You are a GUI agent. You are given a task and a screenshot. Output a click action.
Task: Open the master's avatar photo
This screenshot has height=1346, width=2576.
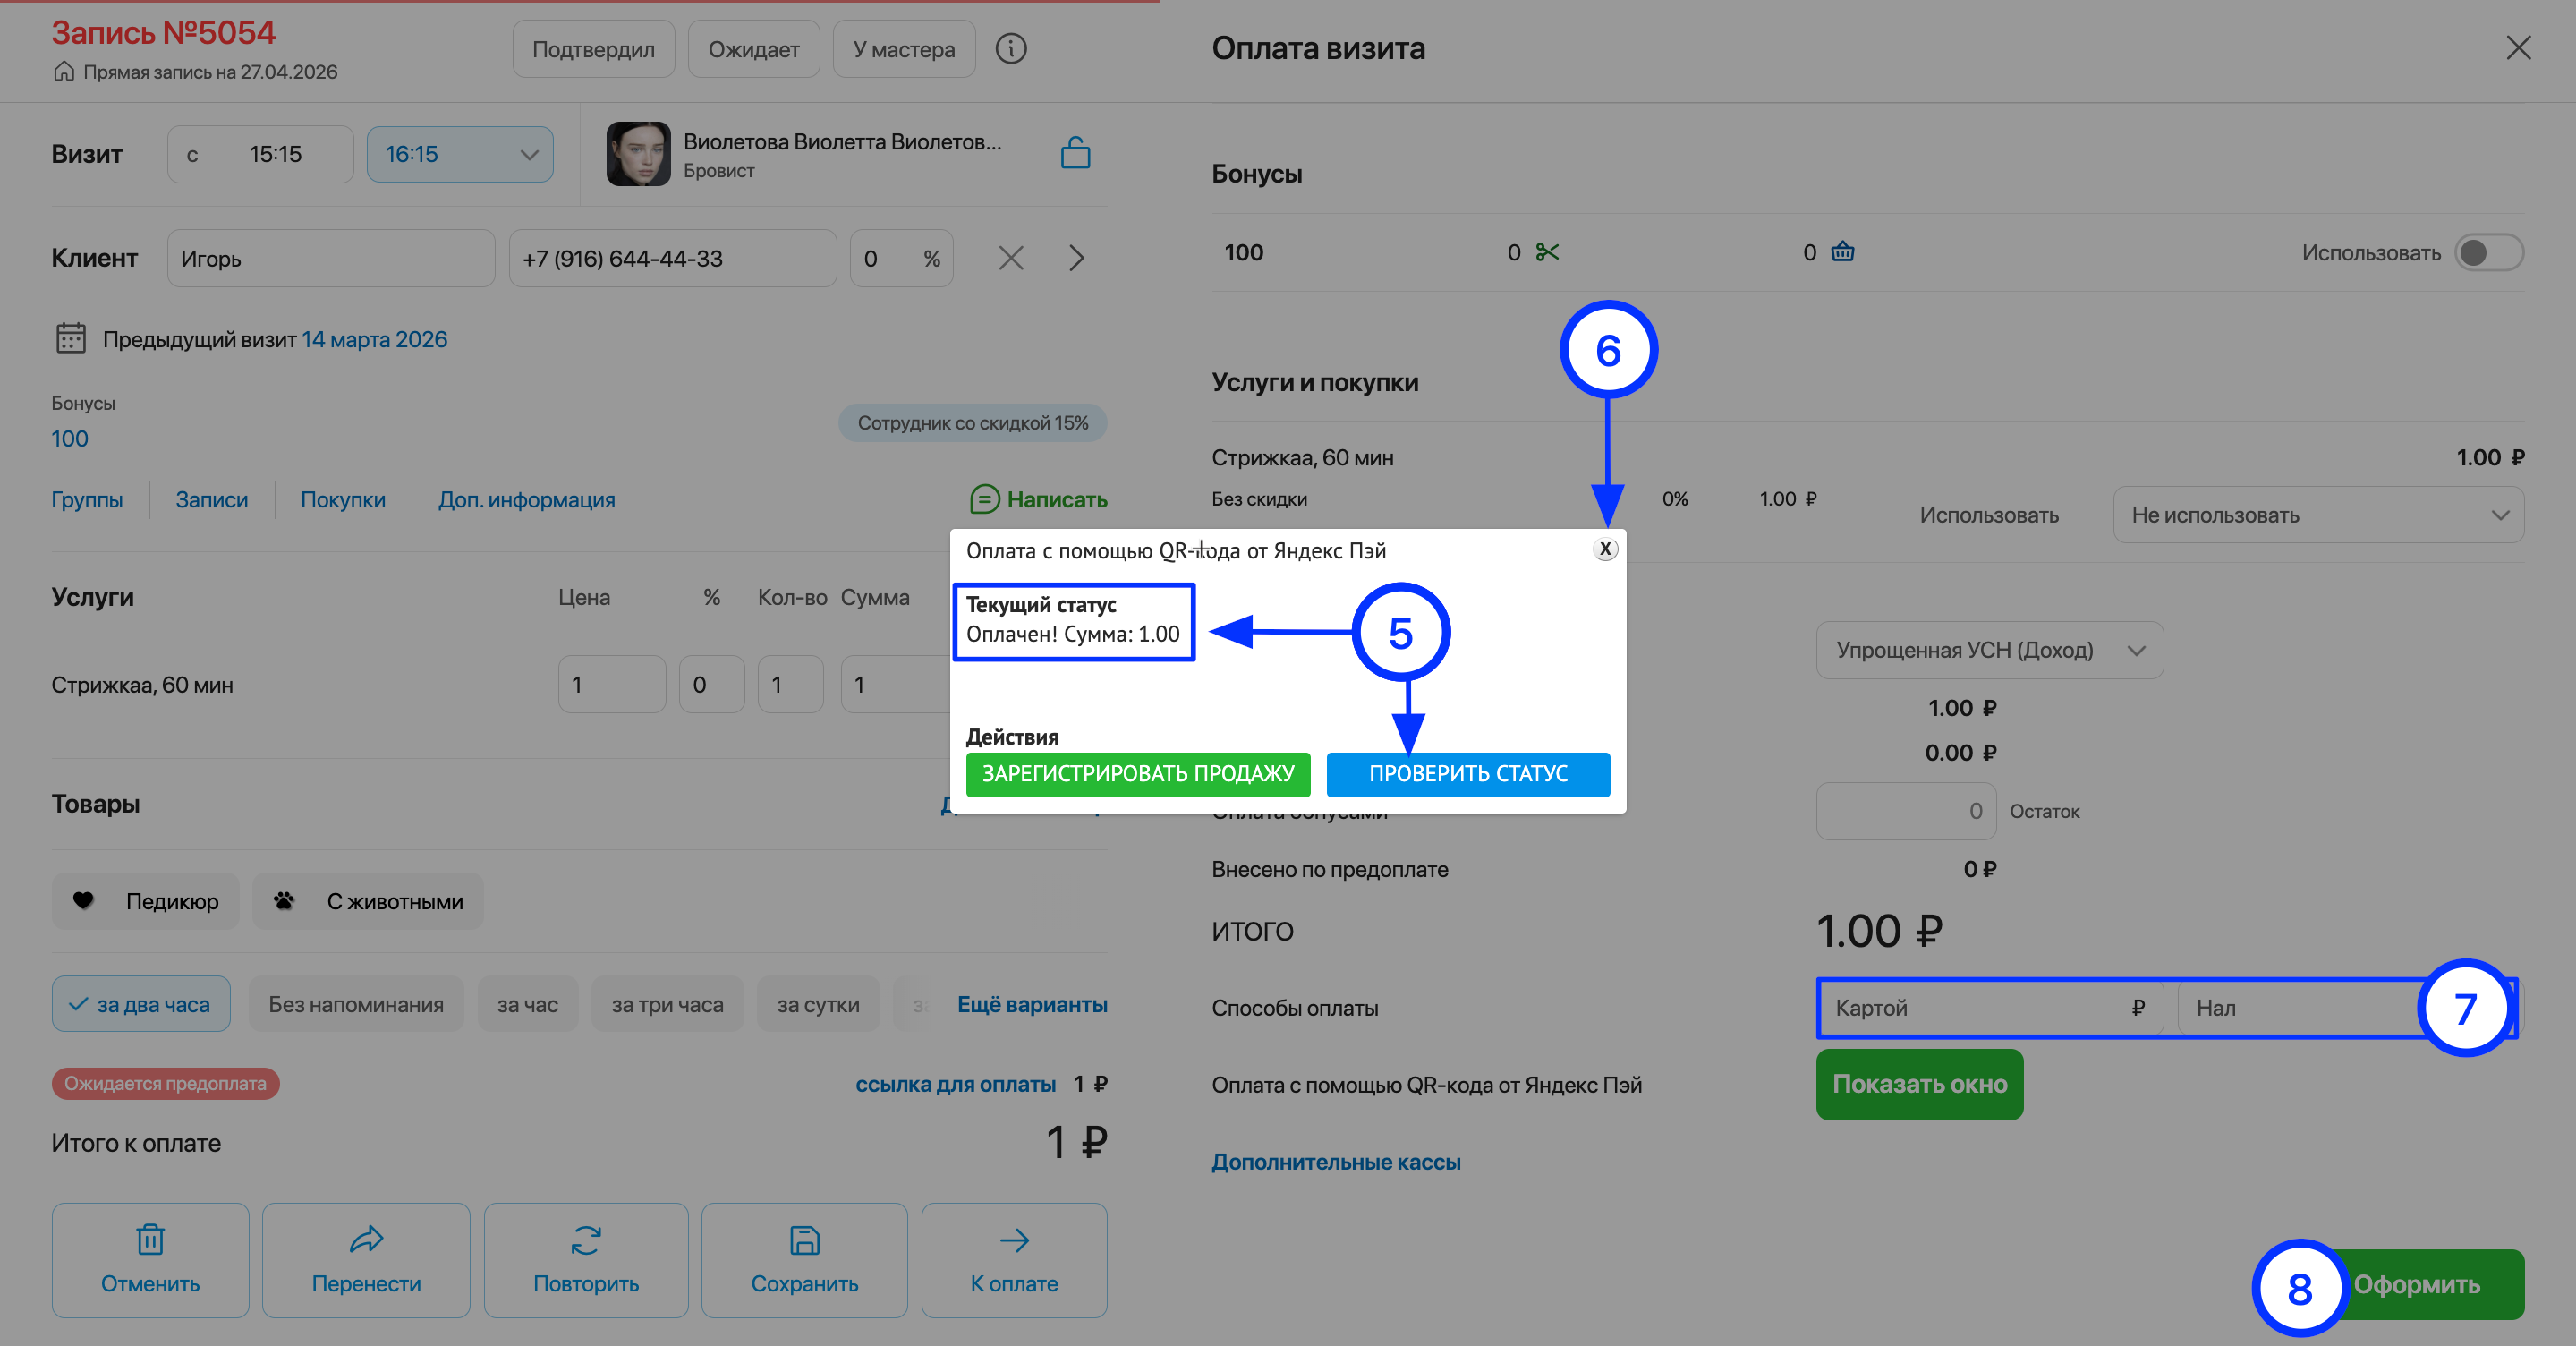[638, 154]
